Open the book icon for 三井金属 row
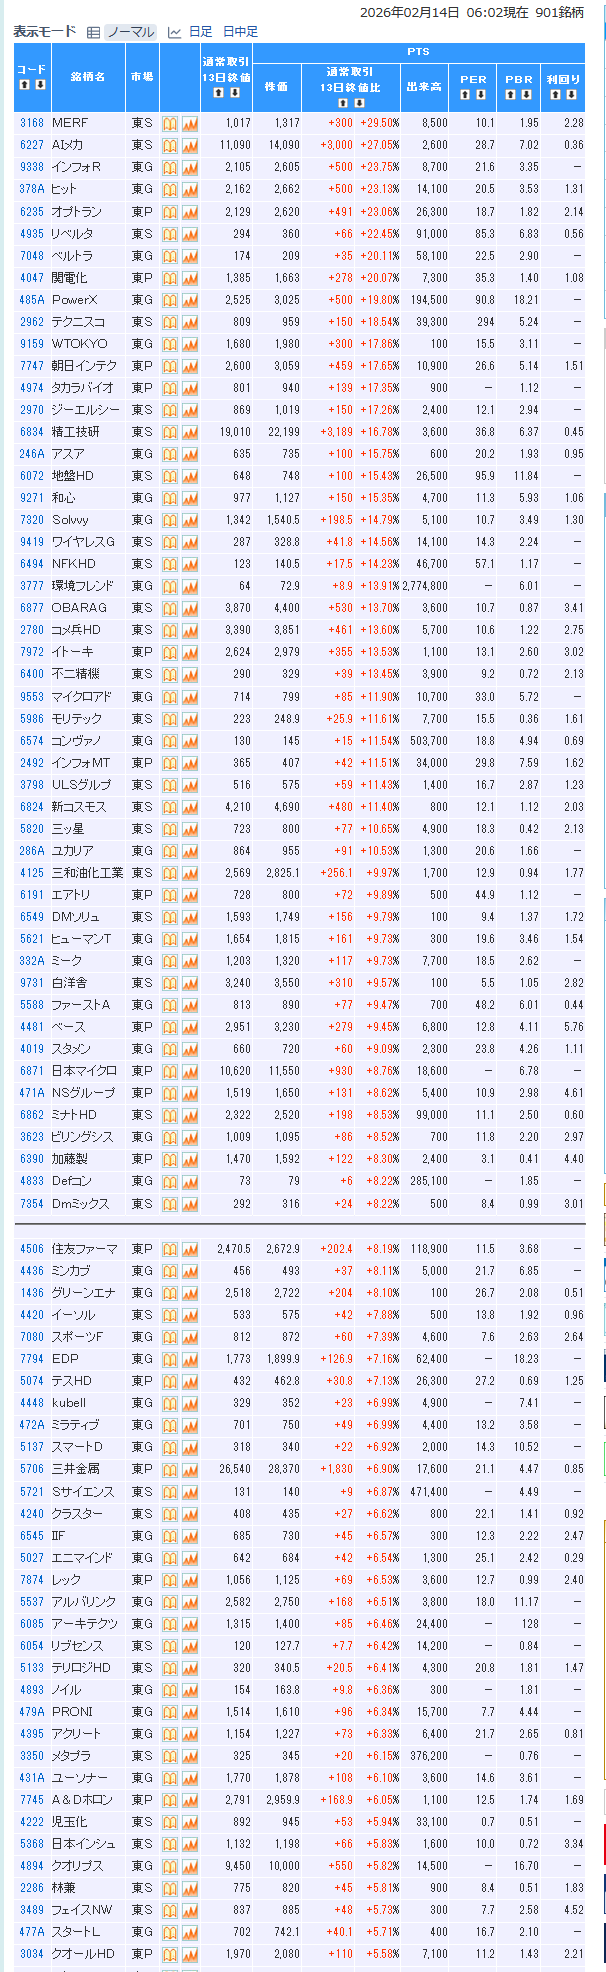606x1972 pixels. pos(170,1469)
